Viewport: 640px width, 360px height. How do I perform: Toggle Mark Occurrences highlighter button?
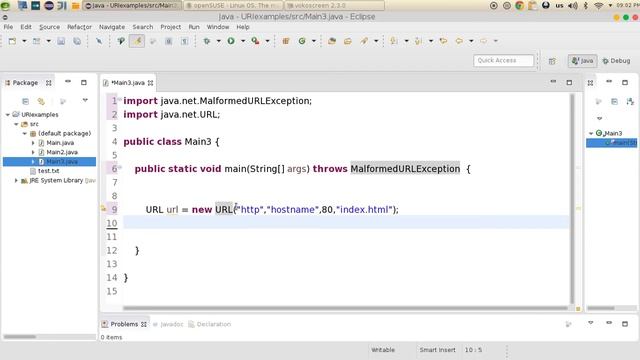tap(137, 41)
